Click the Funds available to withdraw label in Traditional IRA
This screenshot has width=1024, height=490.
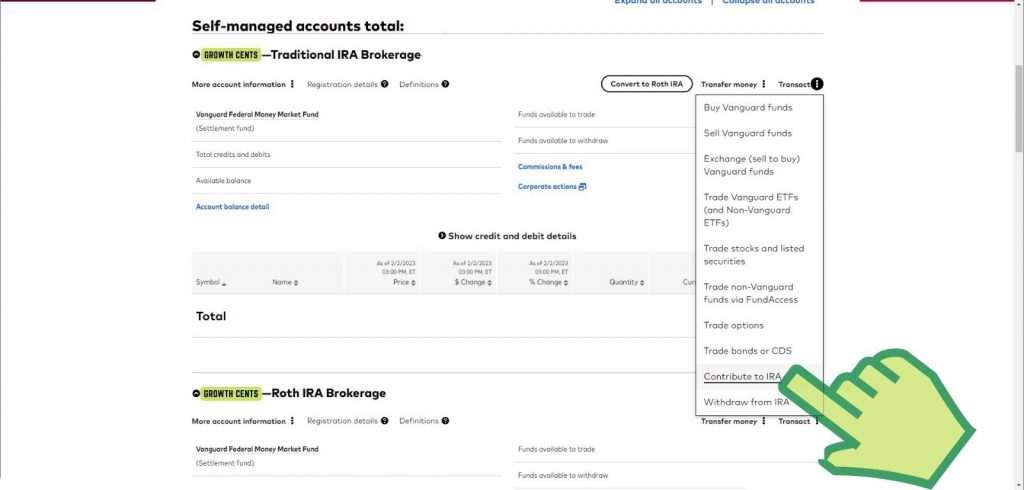(x=563, y=140)
